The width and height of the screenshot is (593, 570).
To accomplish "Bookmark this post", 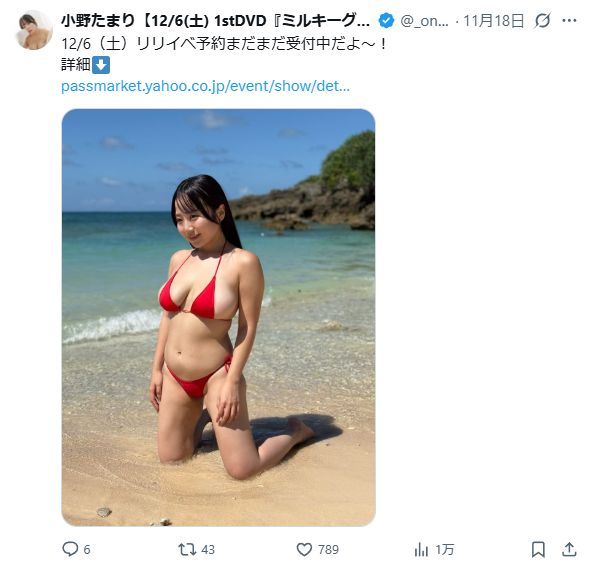I will point(538,549).
